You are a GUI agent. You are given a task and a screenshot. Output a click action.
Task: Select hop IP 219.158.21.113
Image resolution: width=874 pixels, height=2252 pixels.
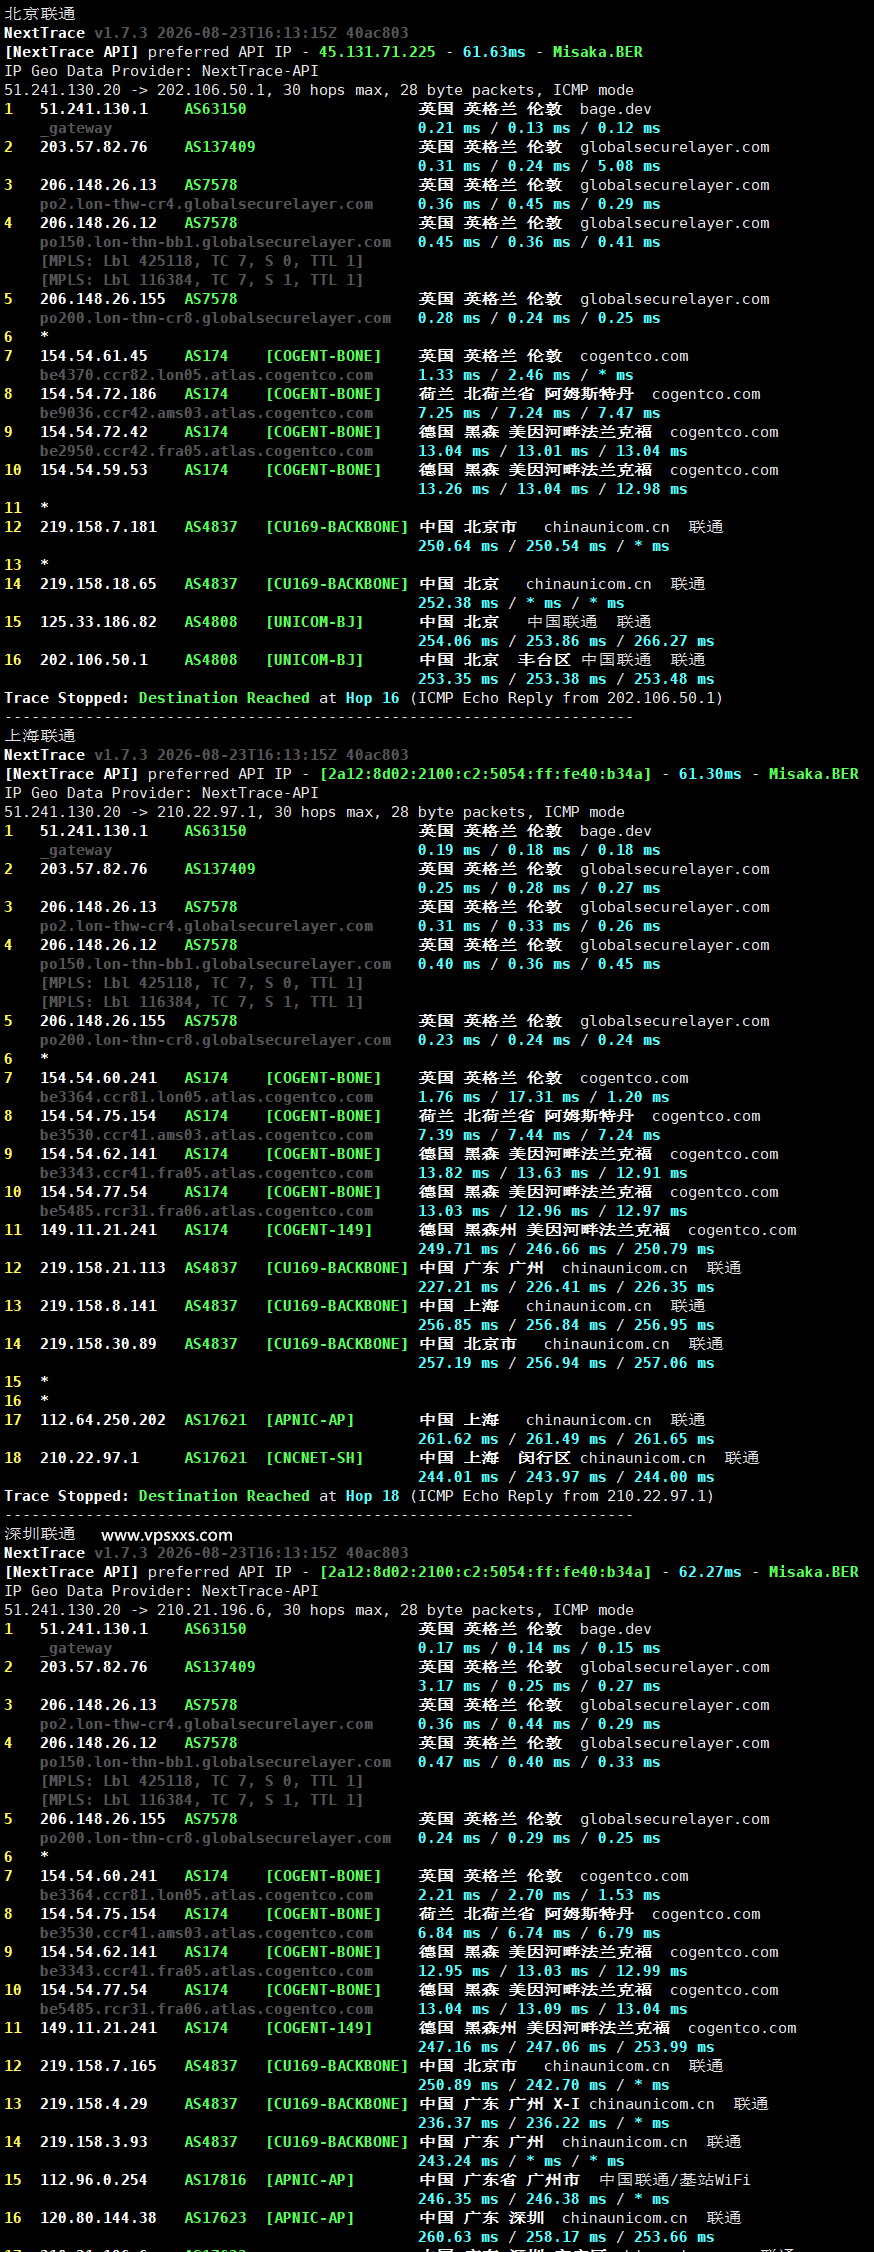point(103,1268)
